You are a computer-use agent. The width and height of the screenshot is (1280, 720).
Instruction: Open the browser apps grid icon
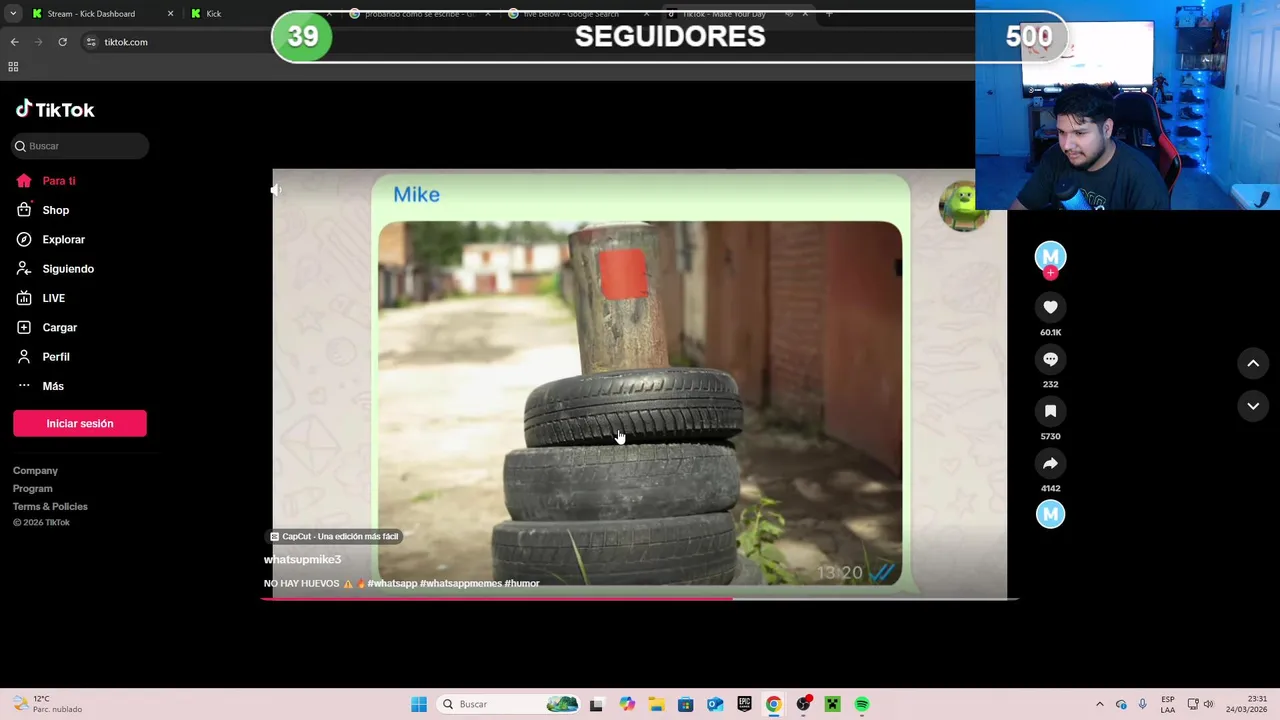coord(13,67)
